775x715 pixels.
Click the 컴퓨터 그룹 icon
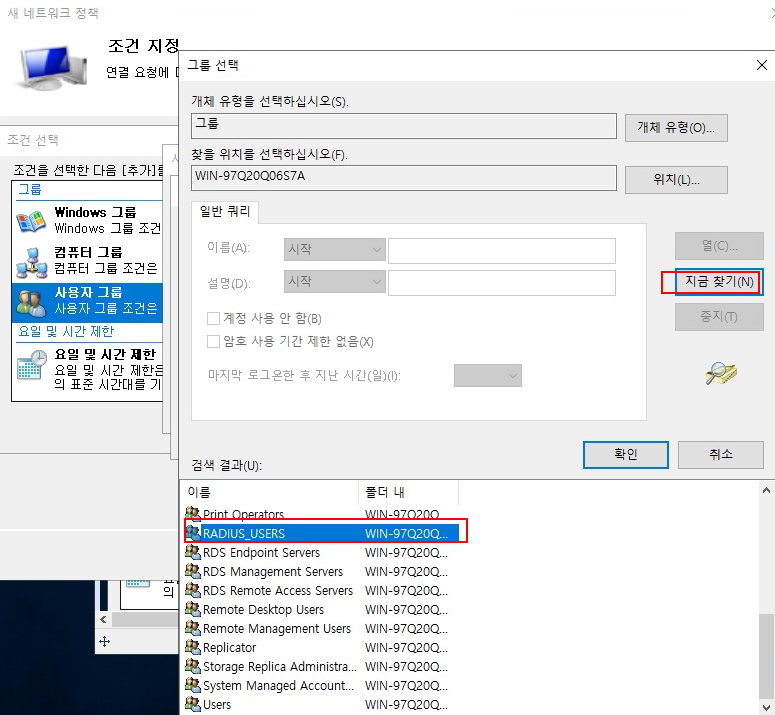pos(31,260)
